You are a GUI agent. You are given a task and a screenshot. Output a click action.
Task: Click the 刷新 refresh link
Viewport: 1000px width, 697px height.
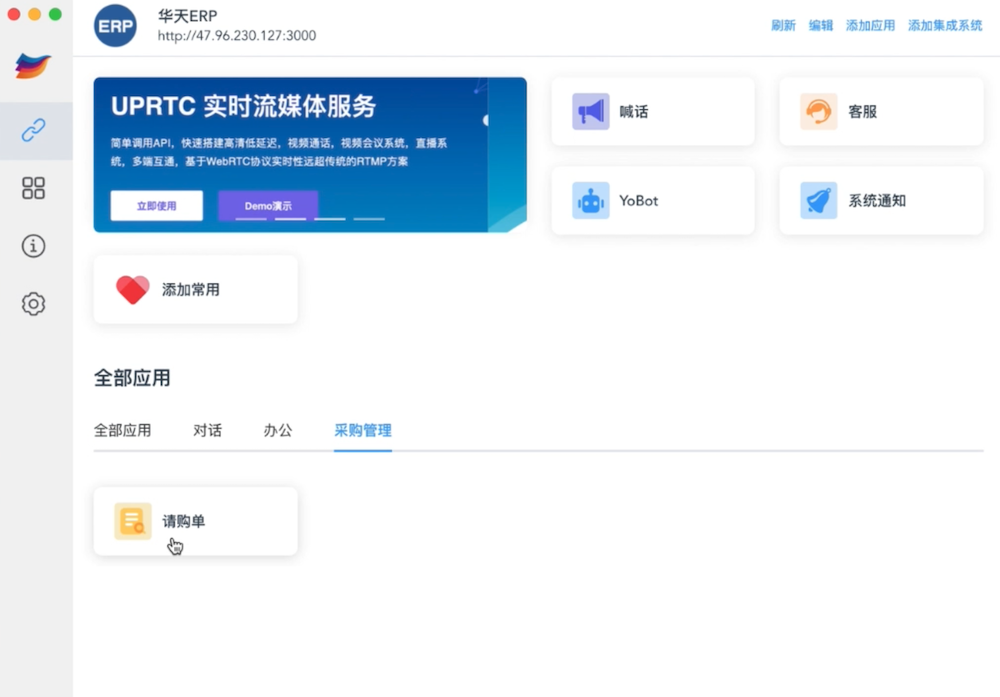[783, 26]
